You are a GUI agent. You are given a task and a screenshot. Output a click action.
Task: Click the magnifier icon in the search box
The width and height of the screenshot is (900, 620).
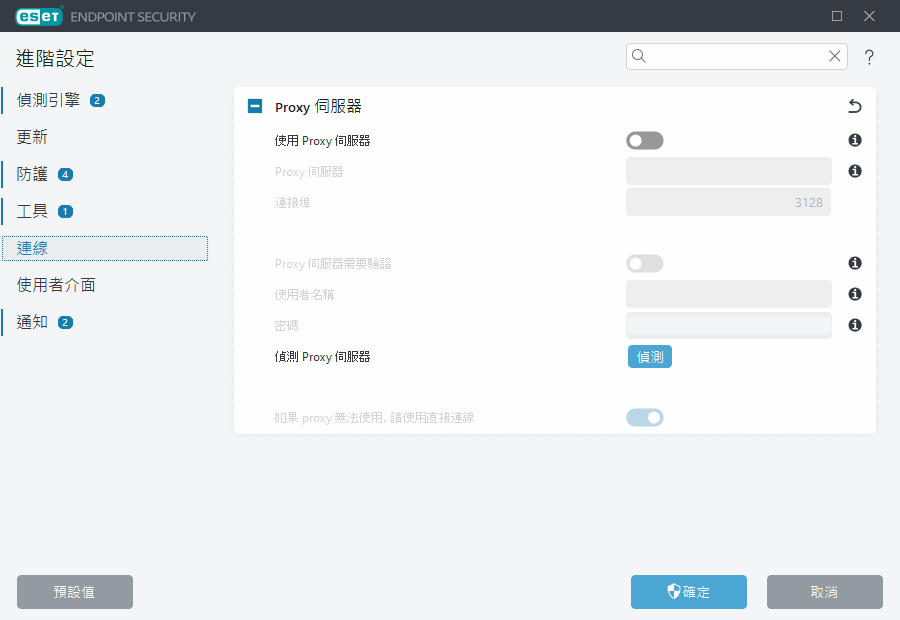click(x=640, y=56)
